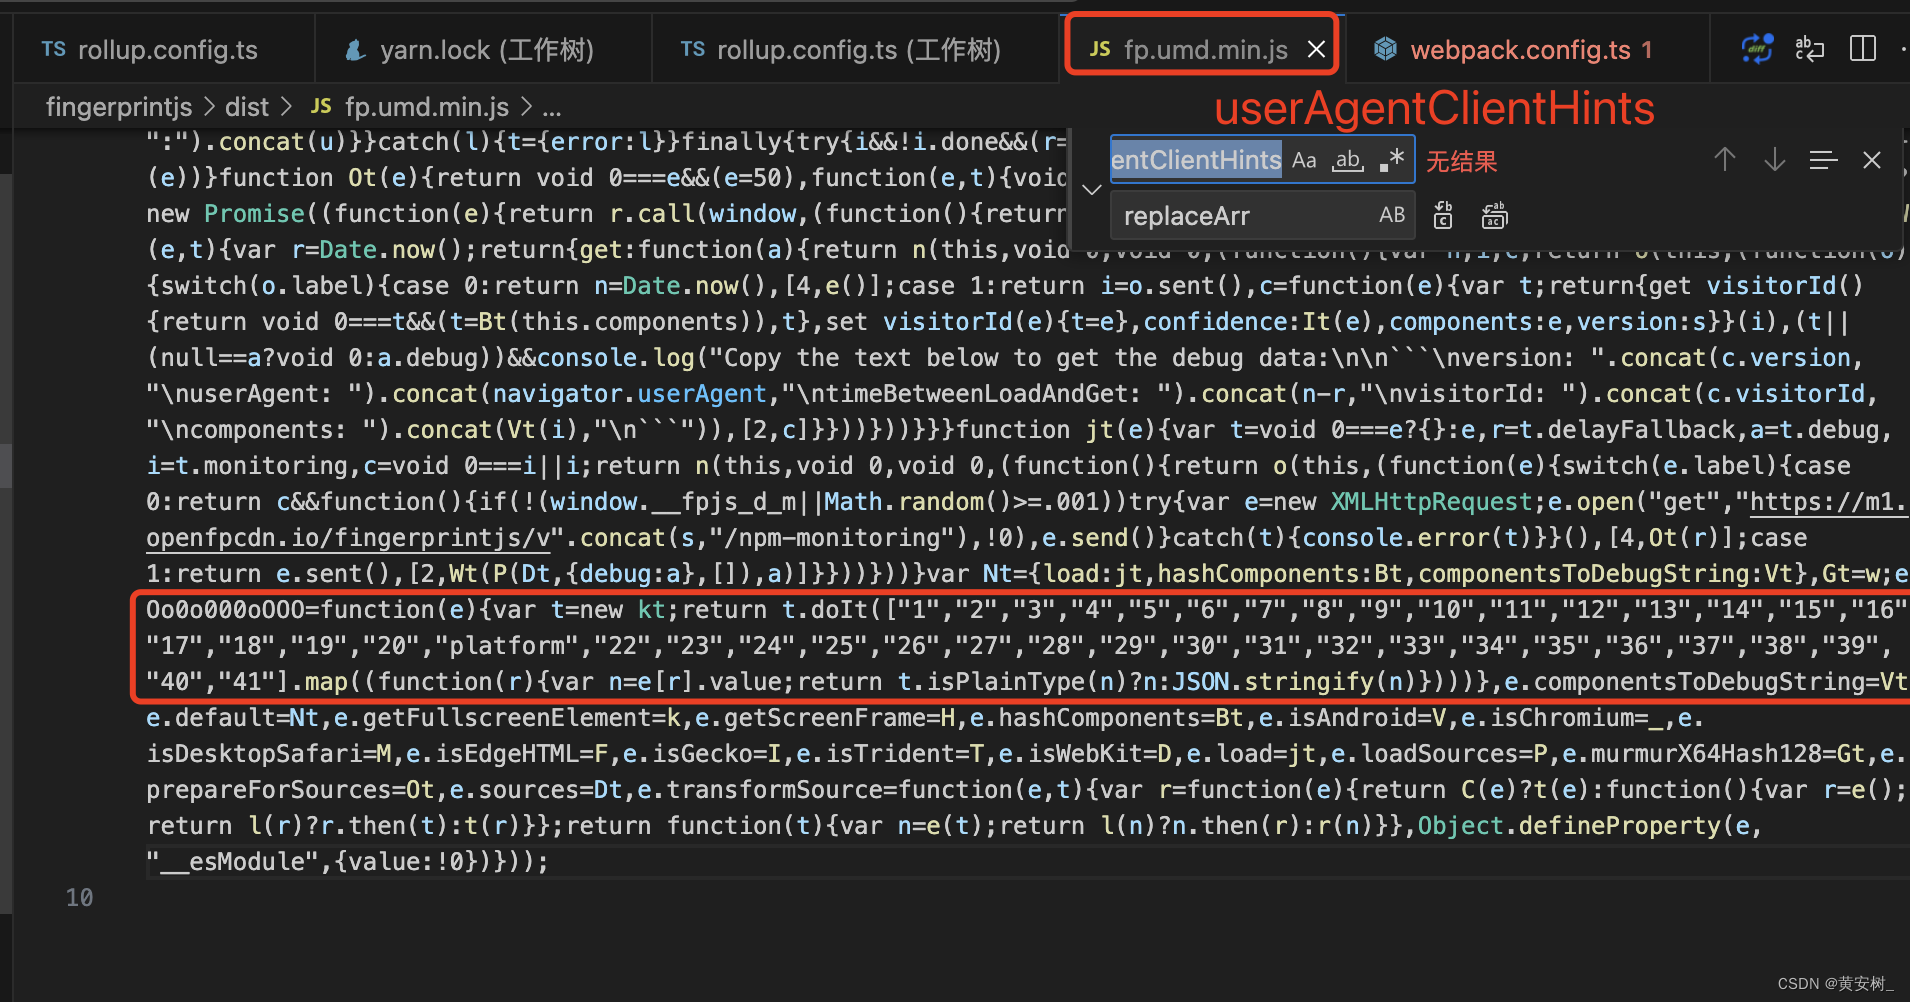Find previous match with up arrow icon
The height and width of the screenshot is (1002, 1910).
click(x=1725, y=160)
